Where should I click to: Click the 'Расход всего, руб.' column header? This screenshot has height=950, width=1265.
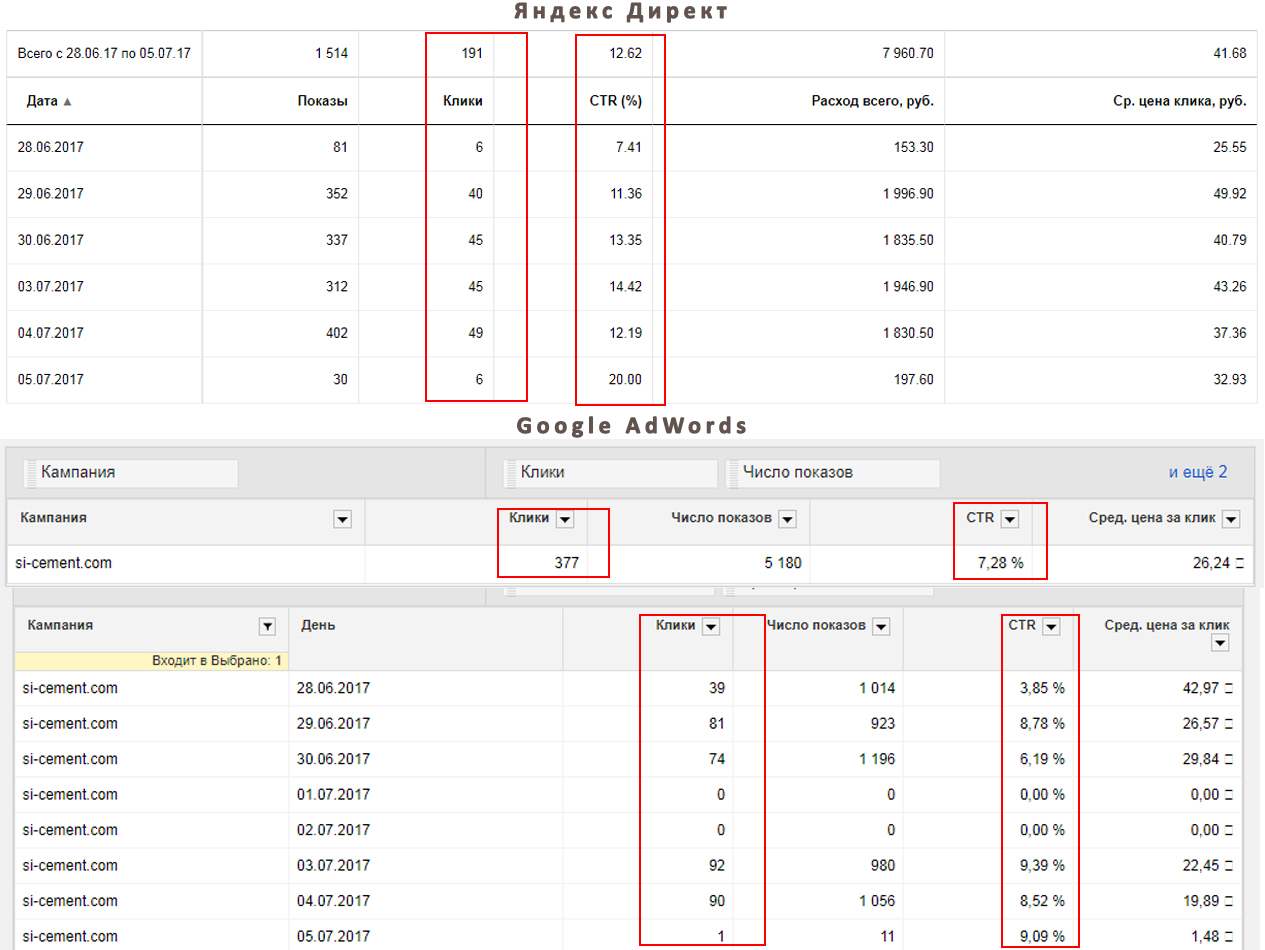872,101
